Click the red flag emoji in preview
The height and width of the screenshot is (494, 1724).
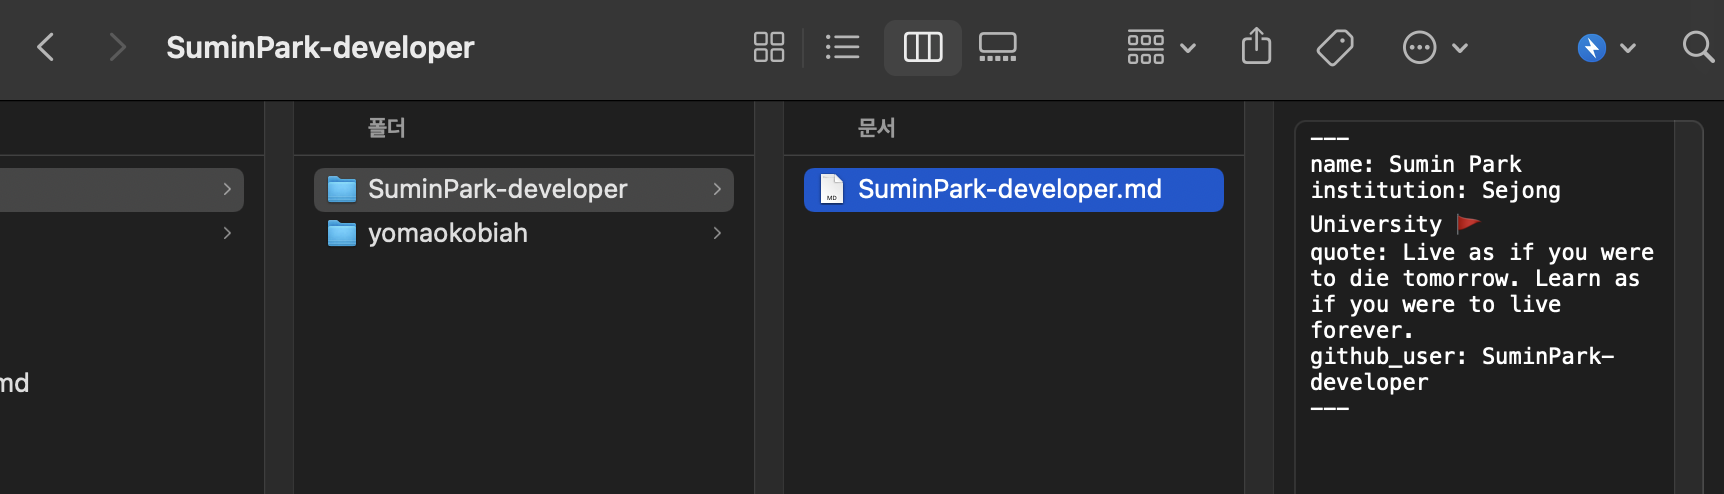point(1468,223)
